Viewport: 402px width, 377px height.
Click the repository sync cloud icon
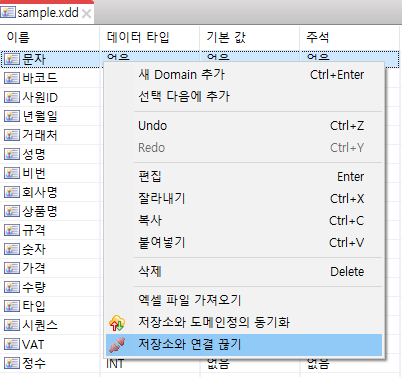[x=117, y=323]
